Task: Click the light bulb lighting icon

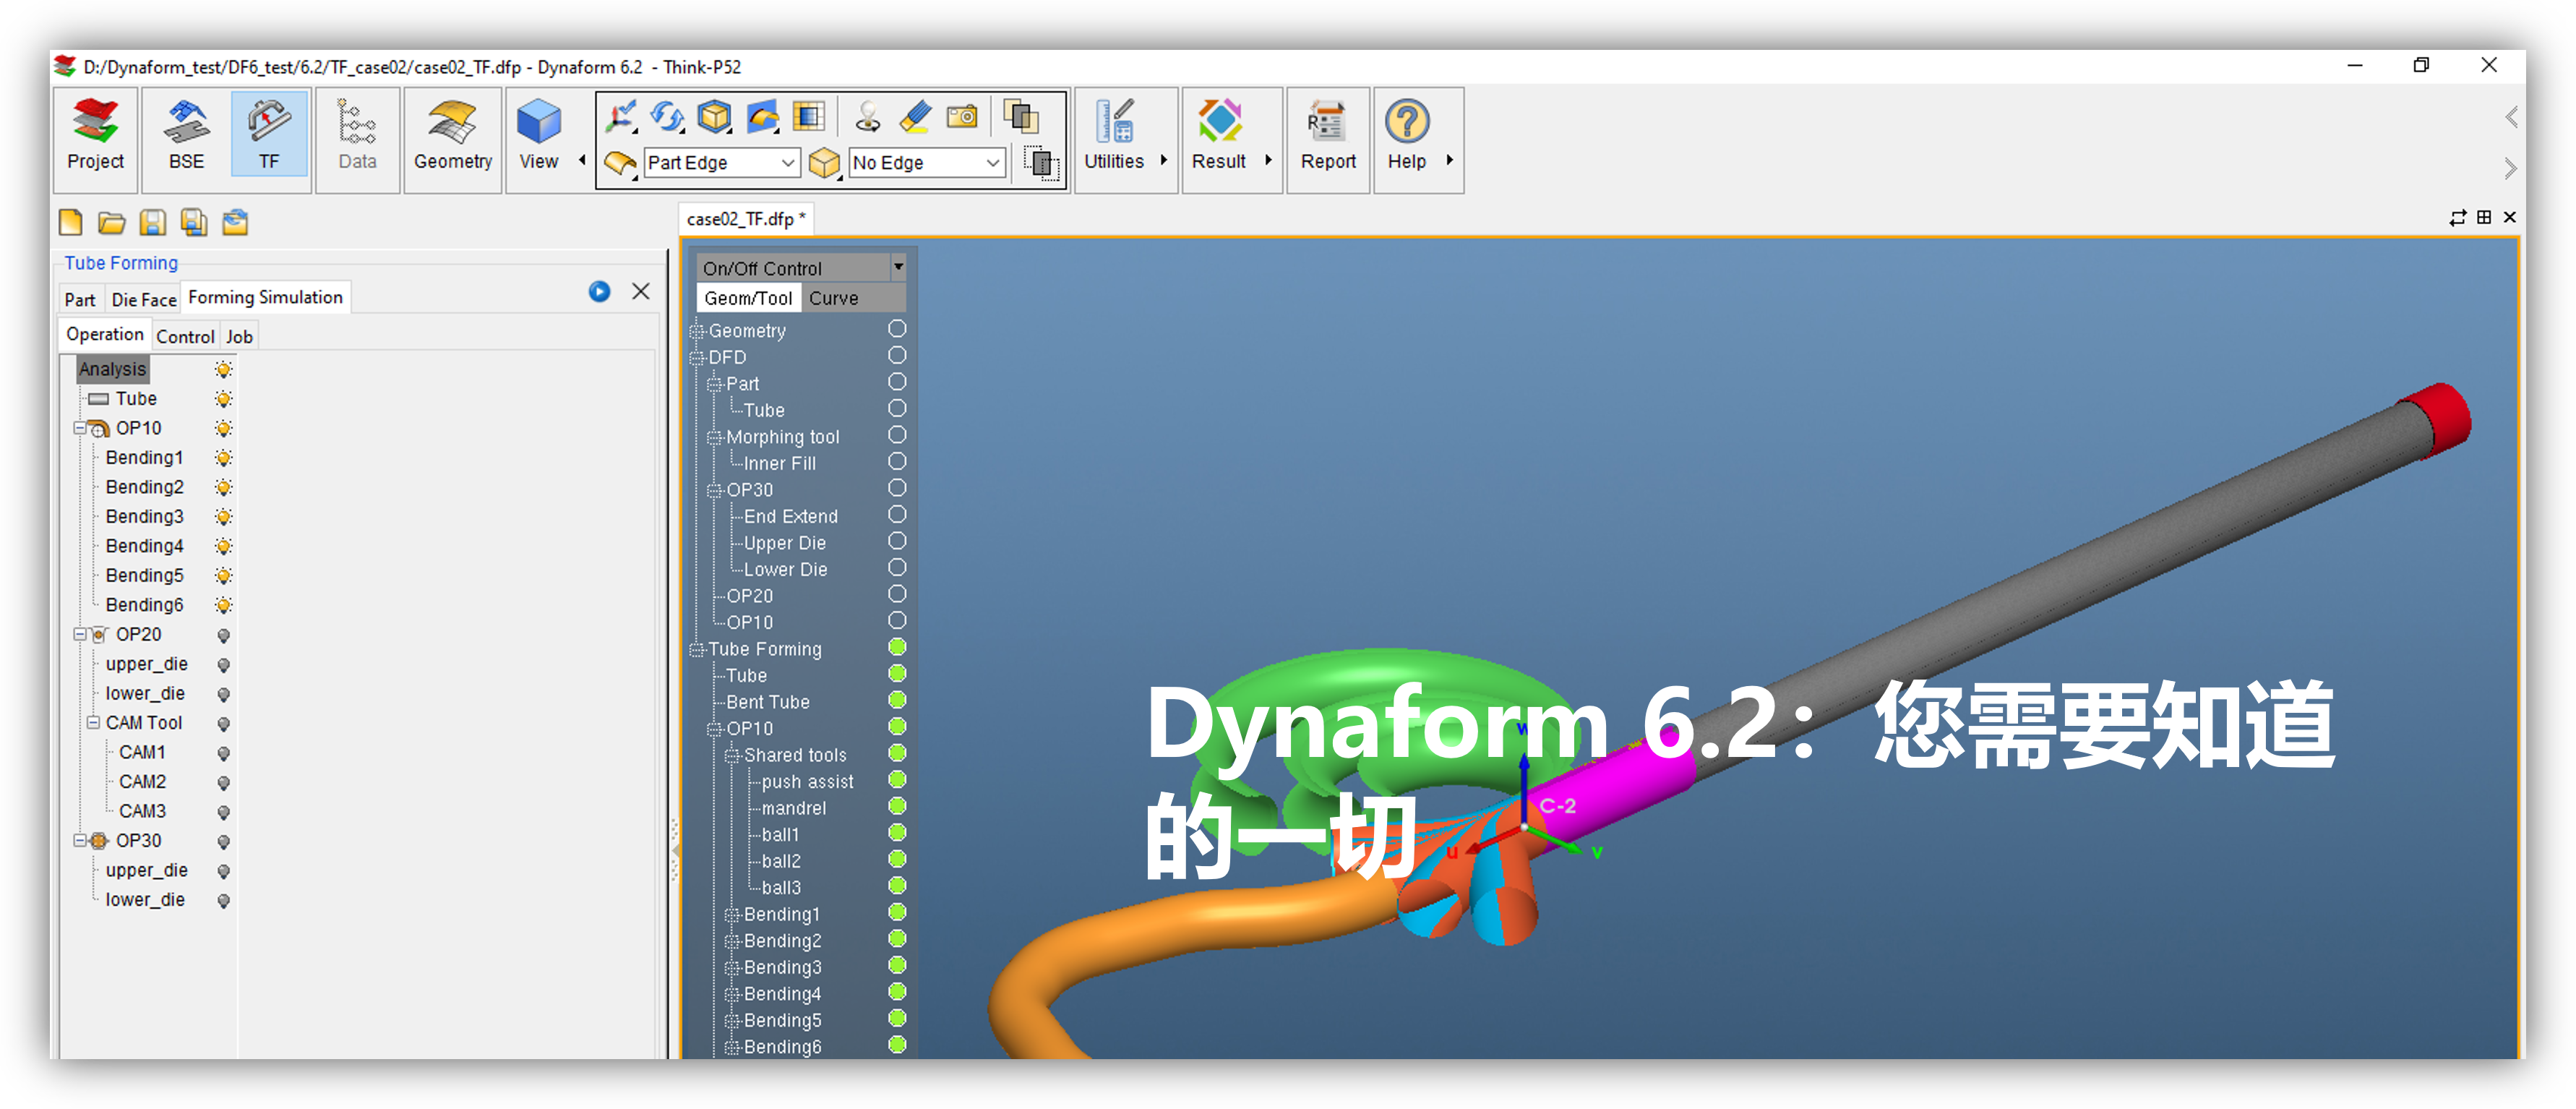Action: click(868, 117)
